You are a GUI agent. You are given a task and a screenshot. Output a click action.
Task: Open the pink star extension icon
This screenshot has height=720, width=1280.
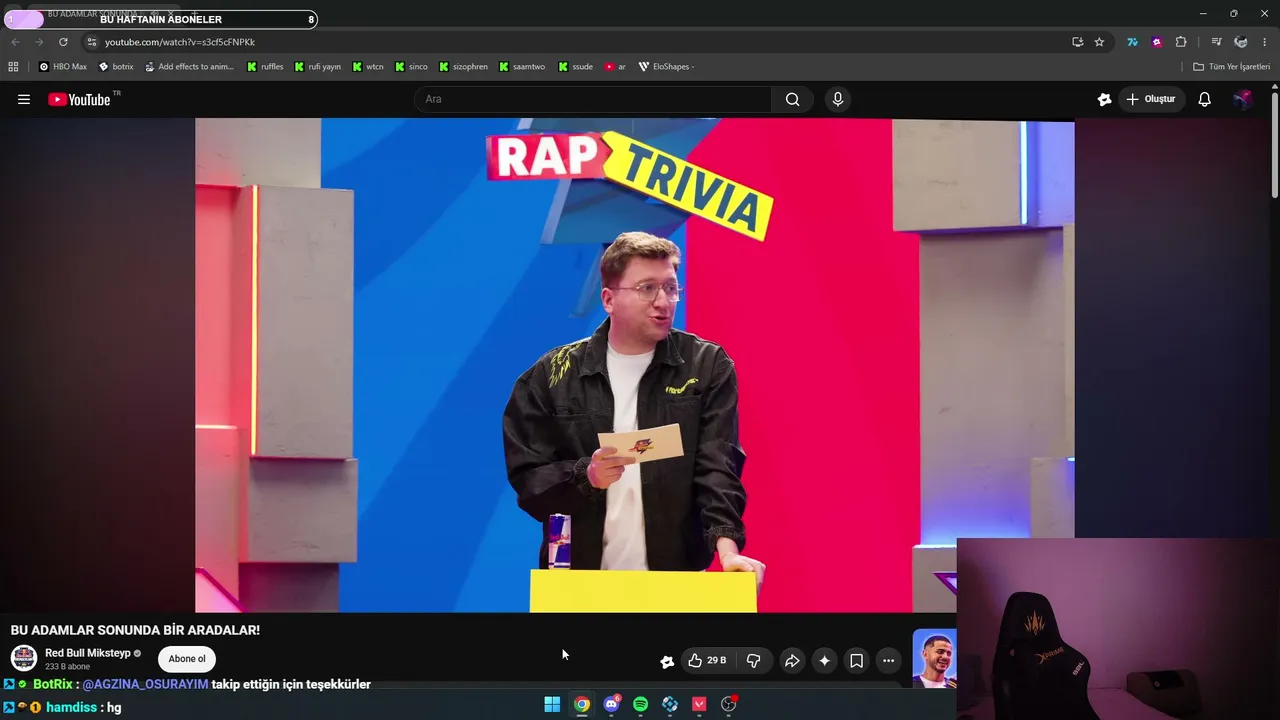tap(1157, 42)
